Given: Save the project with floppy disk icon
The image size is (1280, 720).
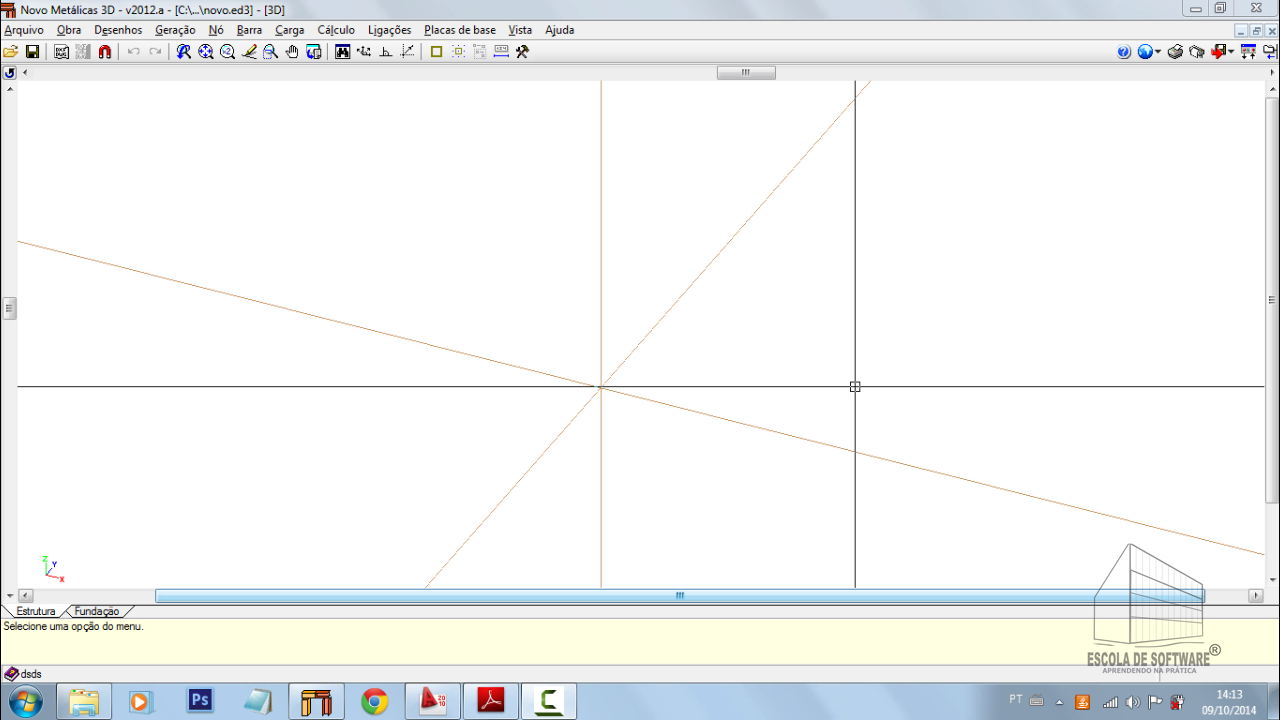Looking at the screenshot, I should pyautogui.click(x=32, y=52).
